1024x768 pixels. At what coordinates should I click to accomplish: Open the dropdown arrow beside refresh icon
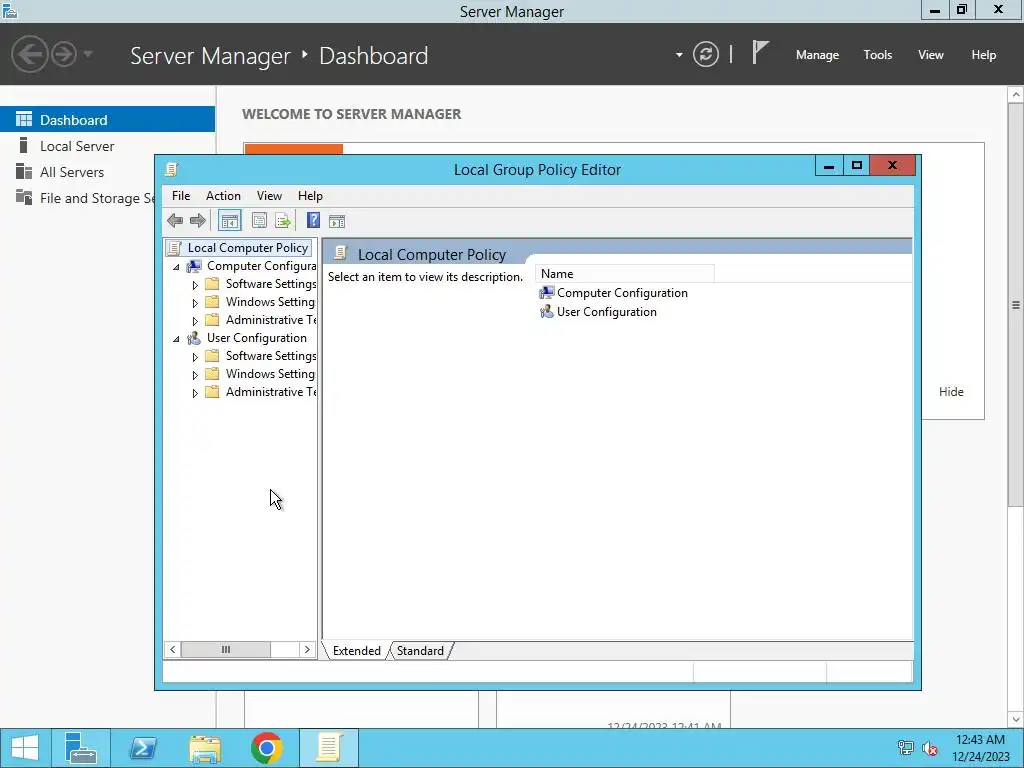click(679, 55)
